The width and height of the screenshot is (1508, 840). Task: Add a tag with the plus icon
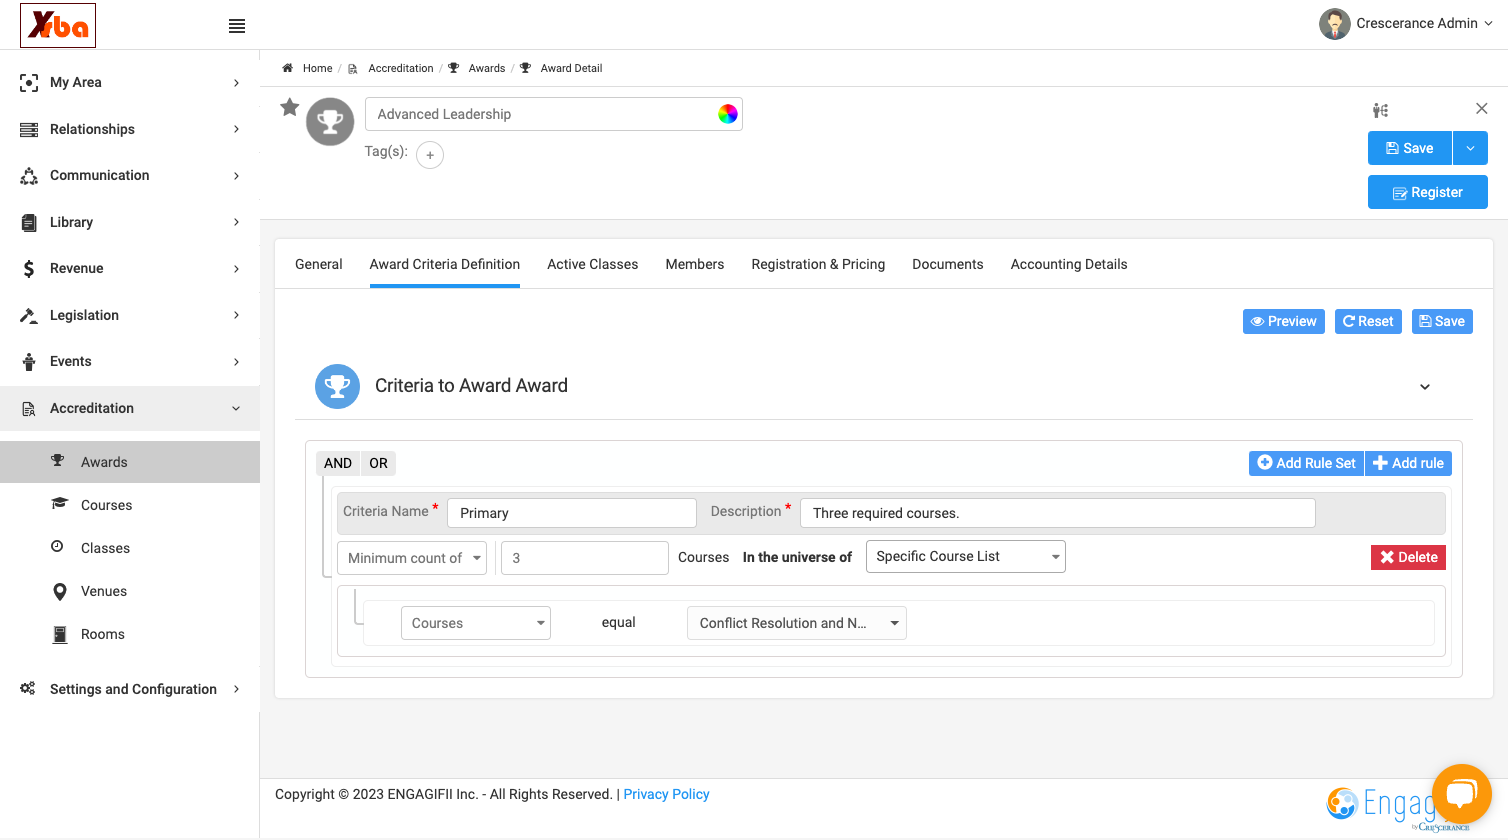[x=430, y=155]
